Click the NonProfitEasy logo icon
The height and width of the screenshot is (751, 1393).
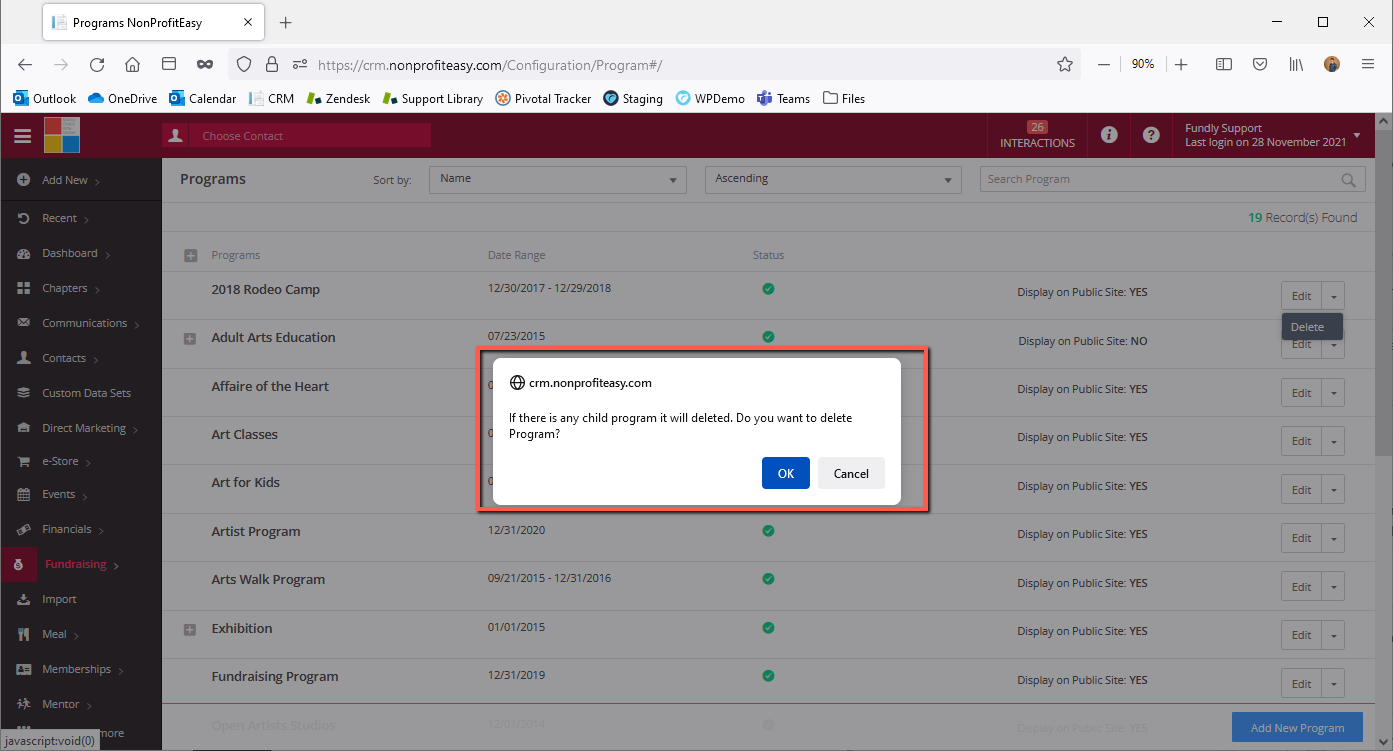[x=62, y=135]
